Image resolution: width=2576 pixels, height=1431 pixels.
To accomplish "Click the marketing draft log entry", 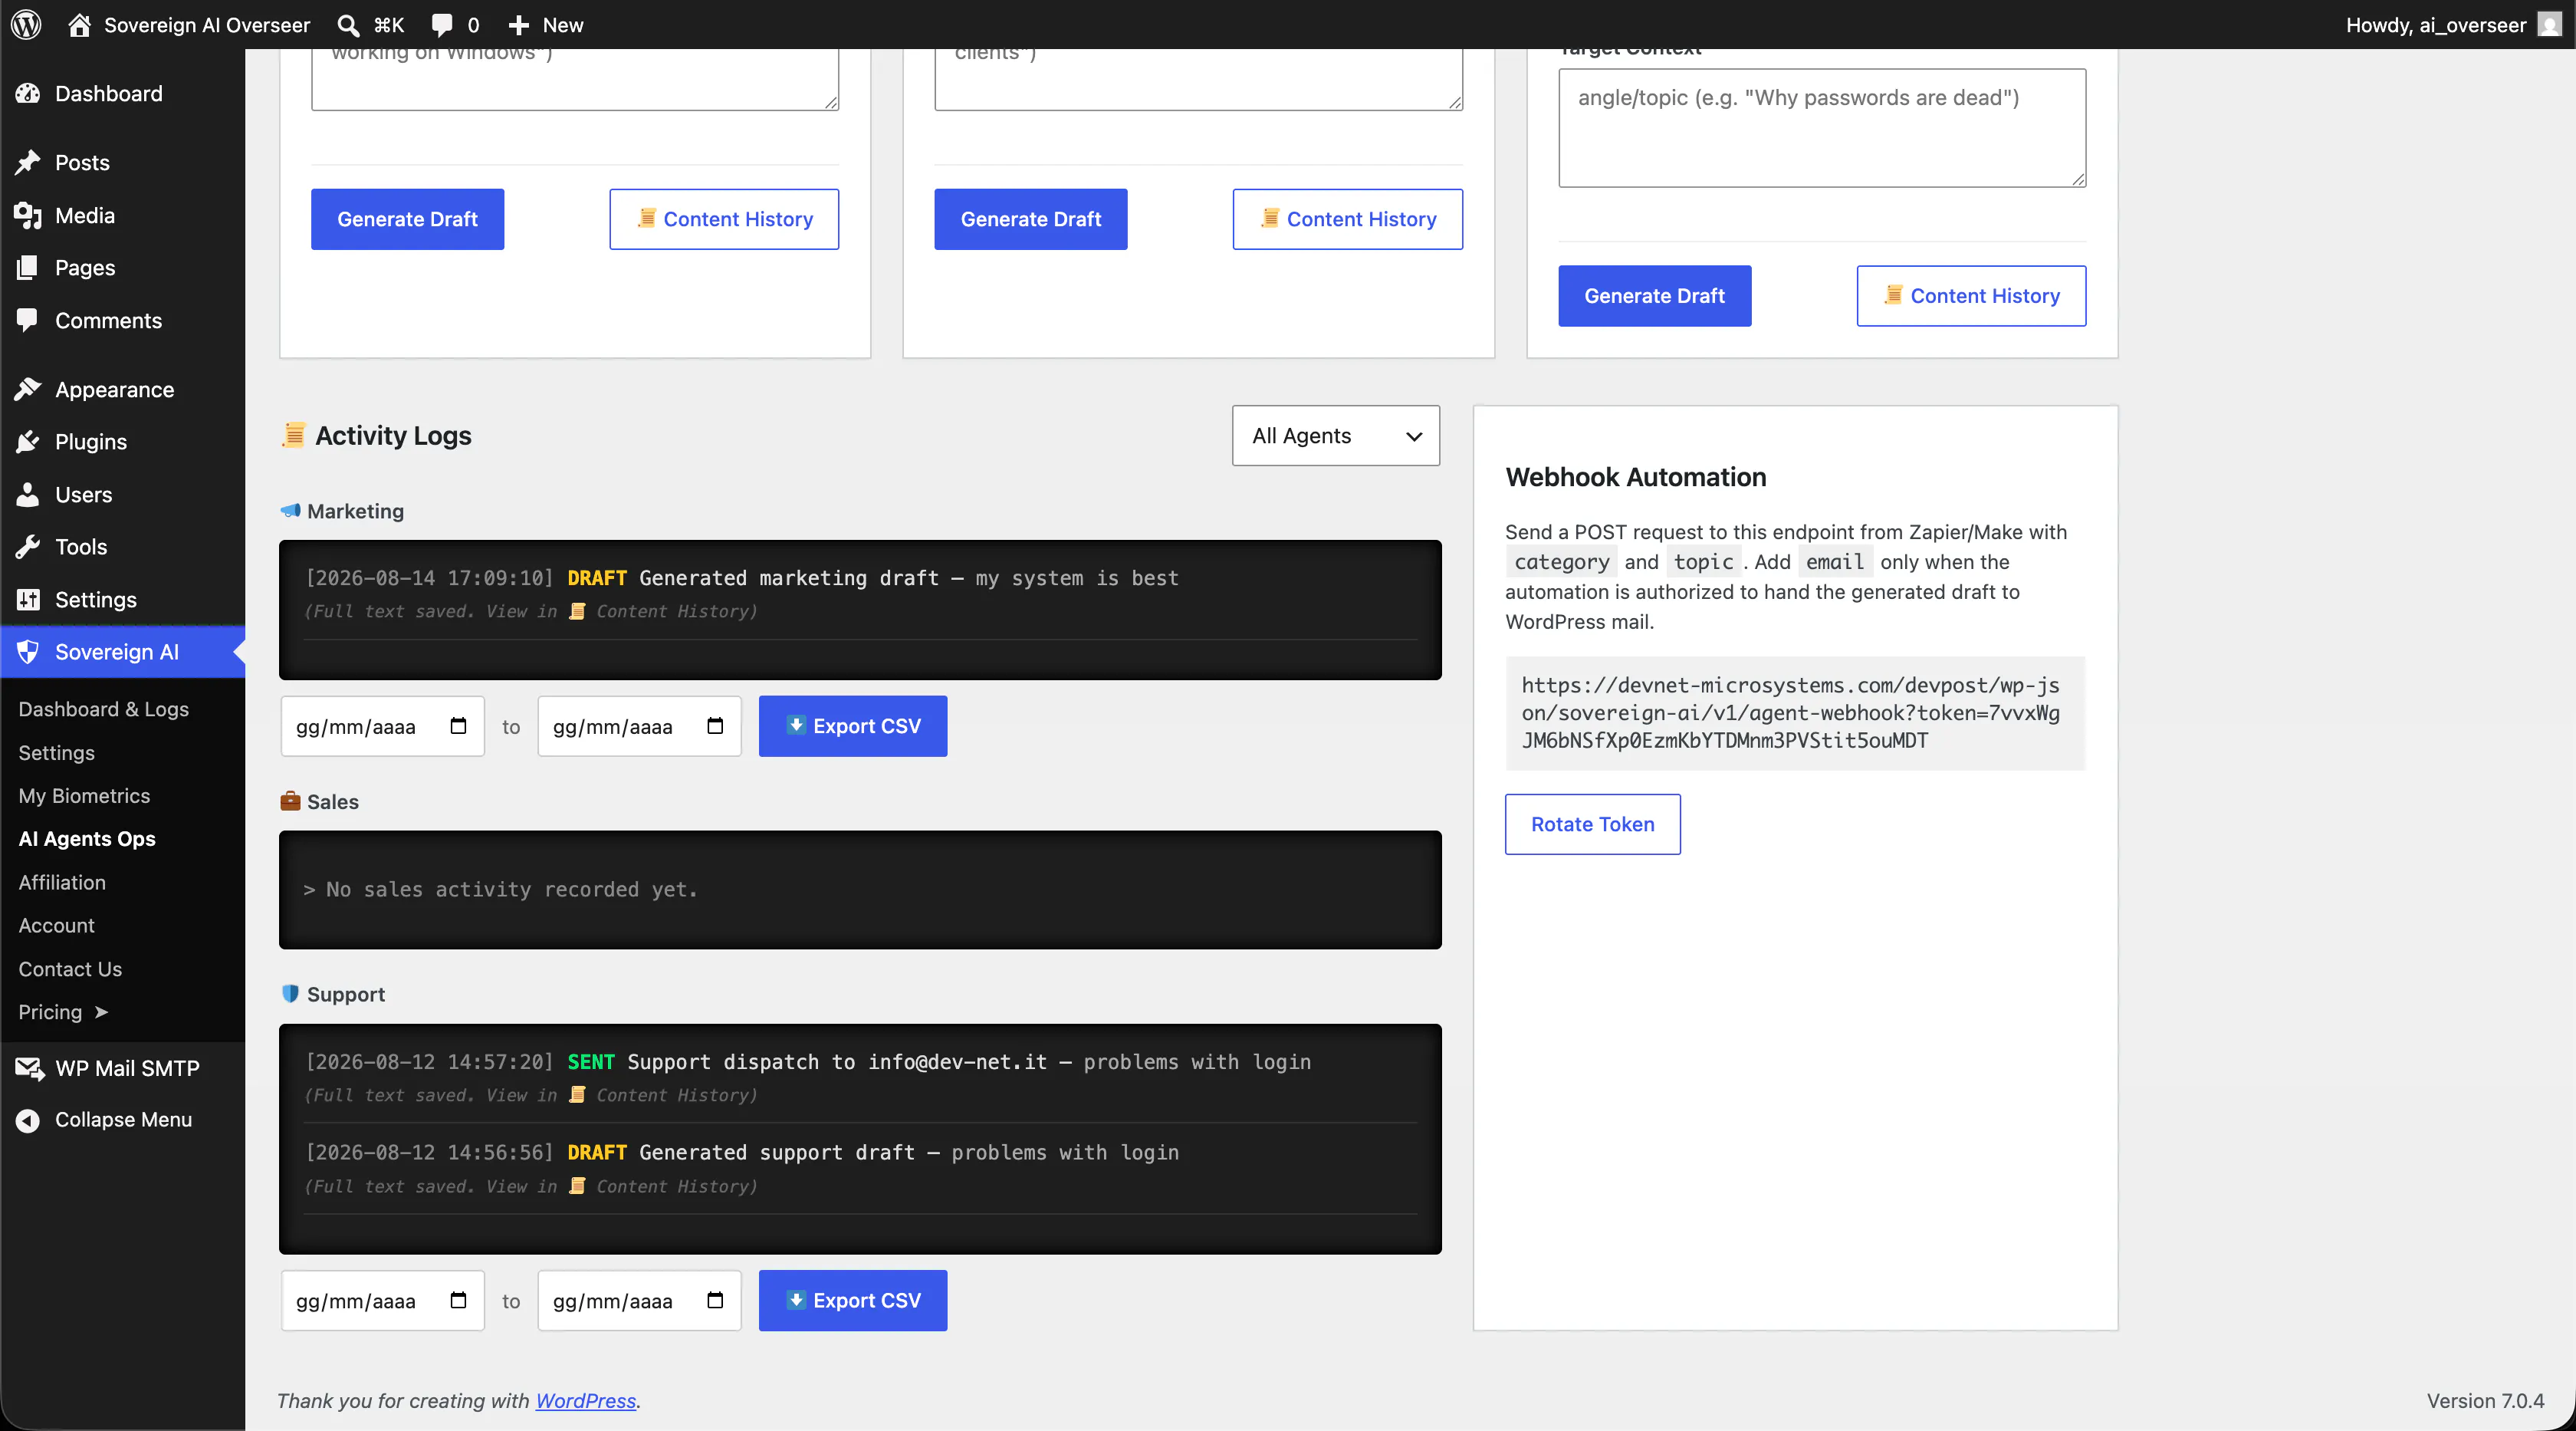I will [860, 594].
